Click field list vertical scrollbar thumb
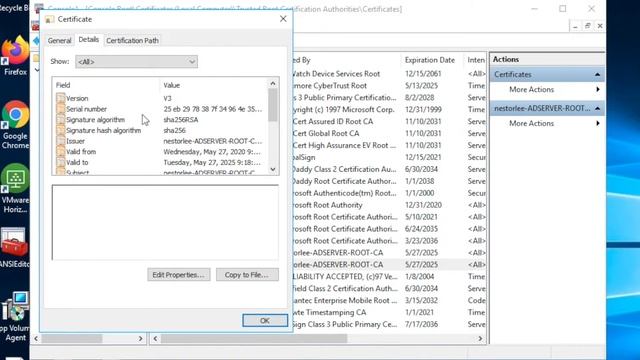This screenshot has height=360, width=640. coord(273,105)
